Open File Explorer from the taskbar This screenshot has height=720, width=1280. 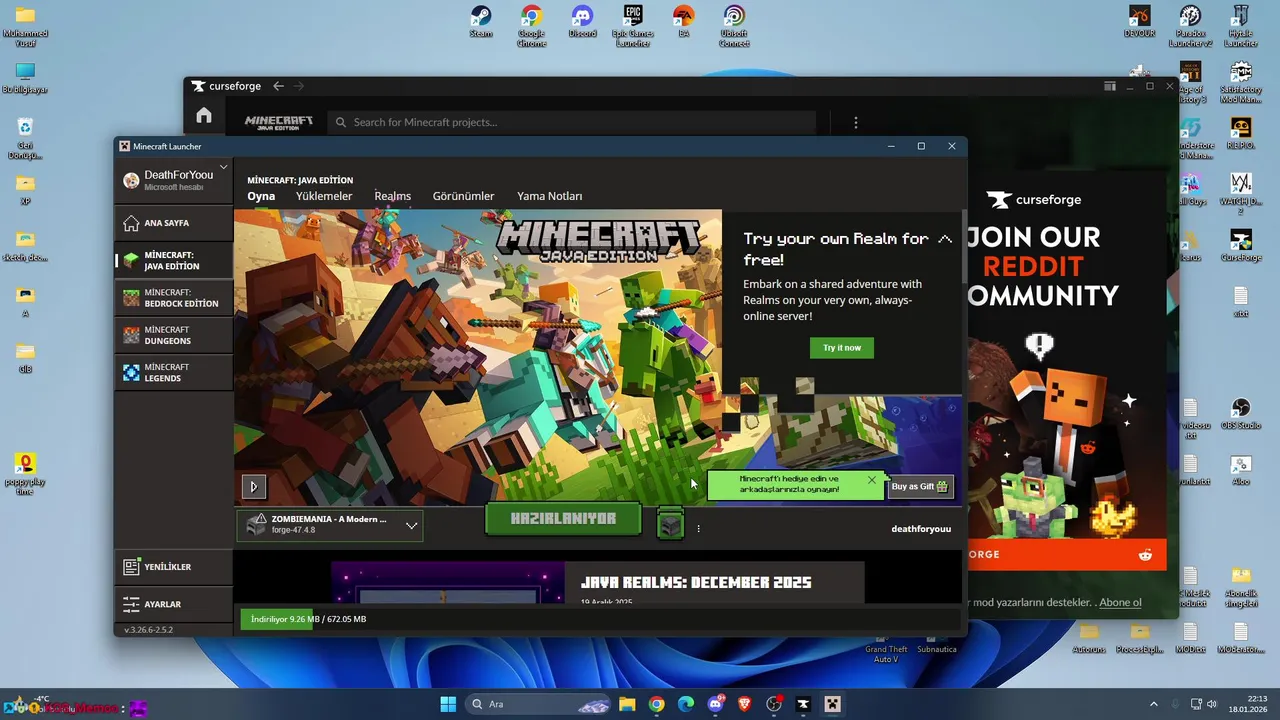pos(627,704)
